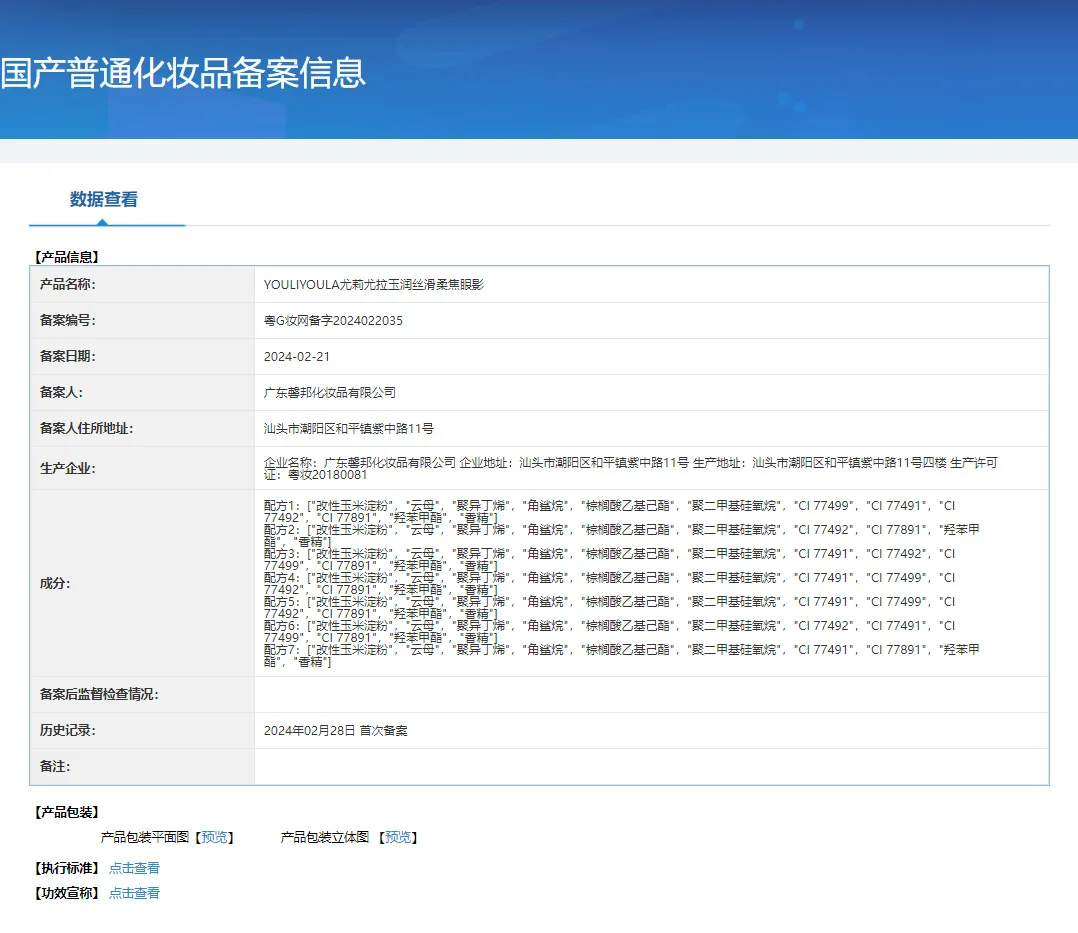1078x933 pixels.
Task: Preview the 产品包装平面图 image
Action: (x=214, y=837)
